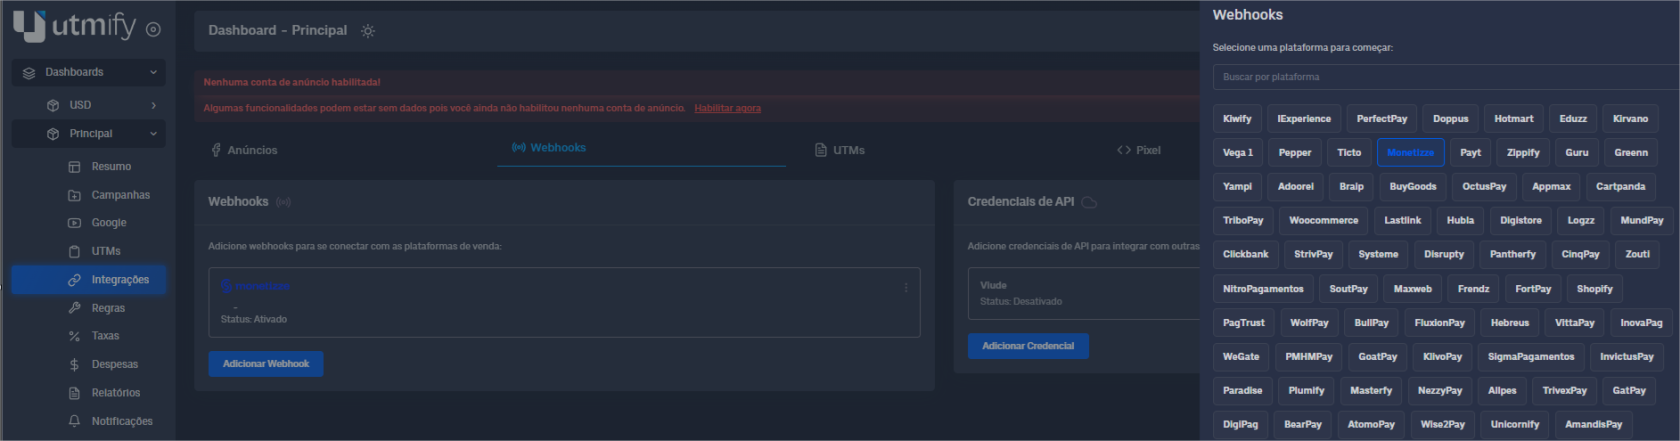
Task: Click the Utmify logo
Action: pos(75,25)
